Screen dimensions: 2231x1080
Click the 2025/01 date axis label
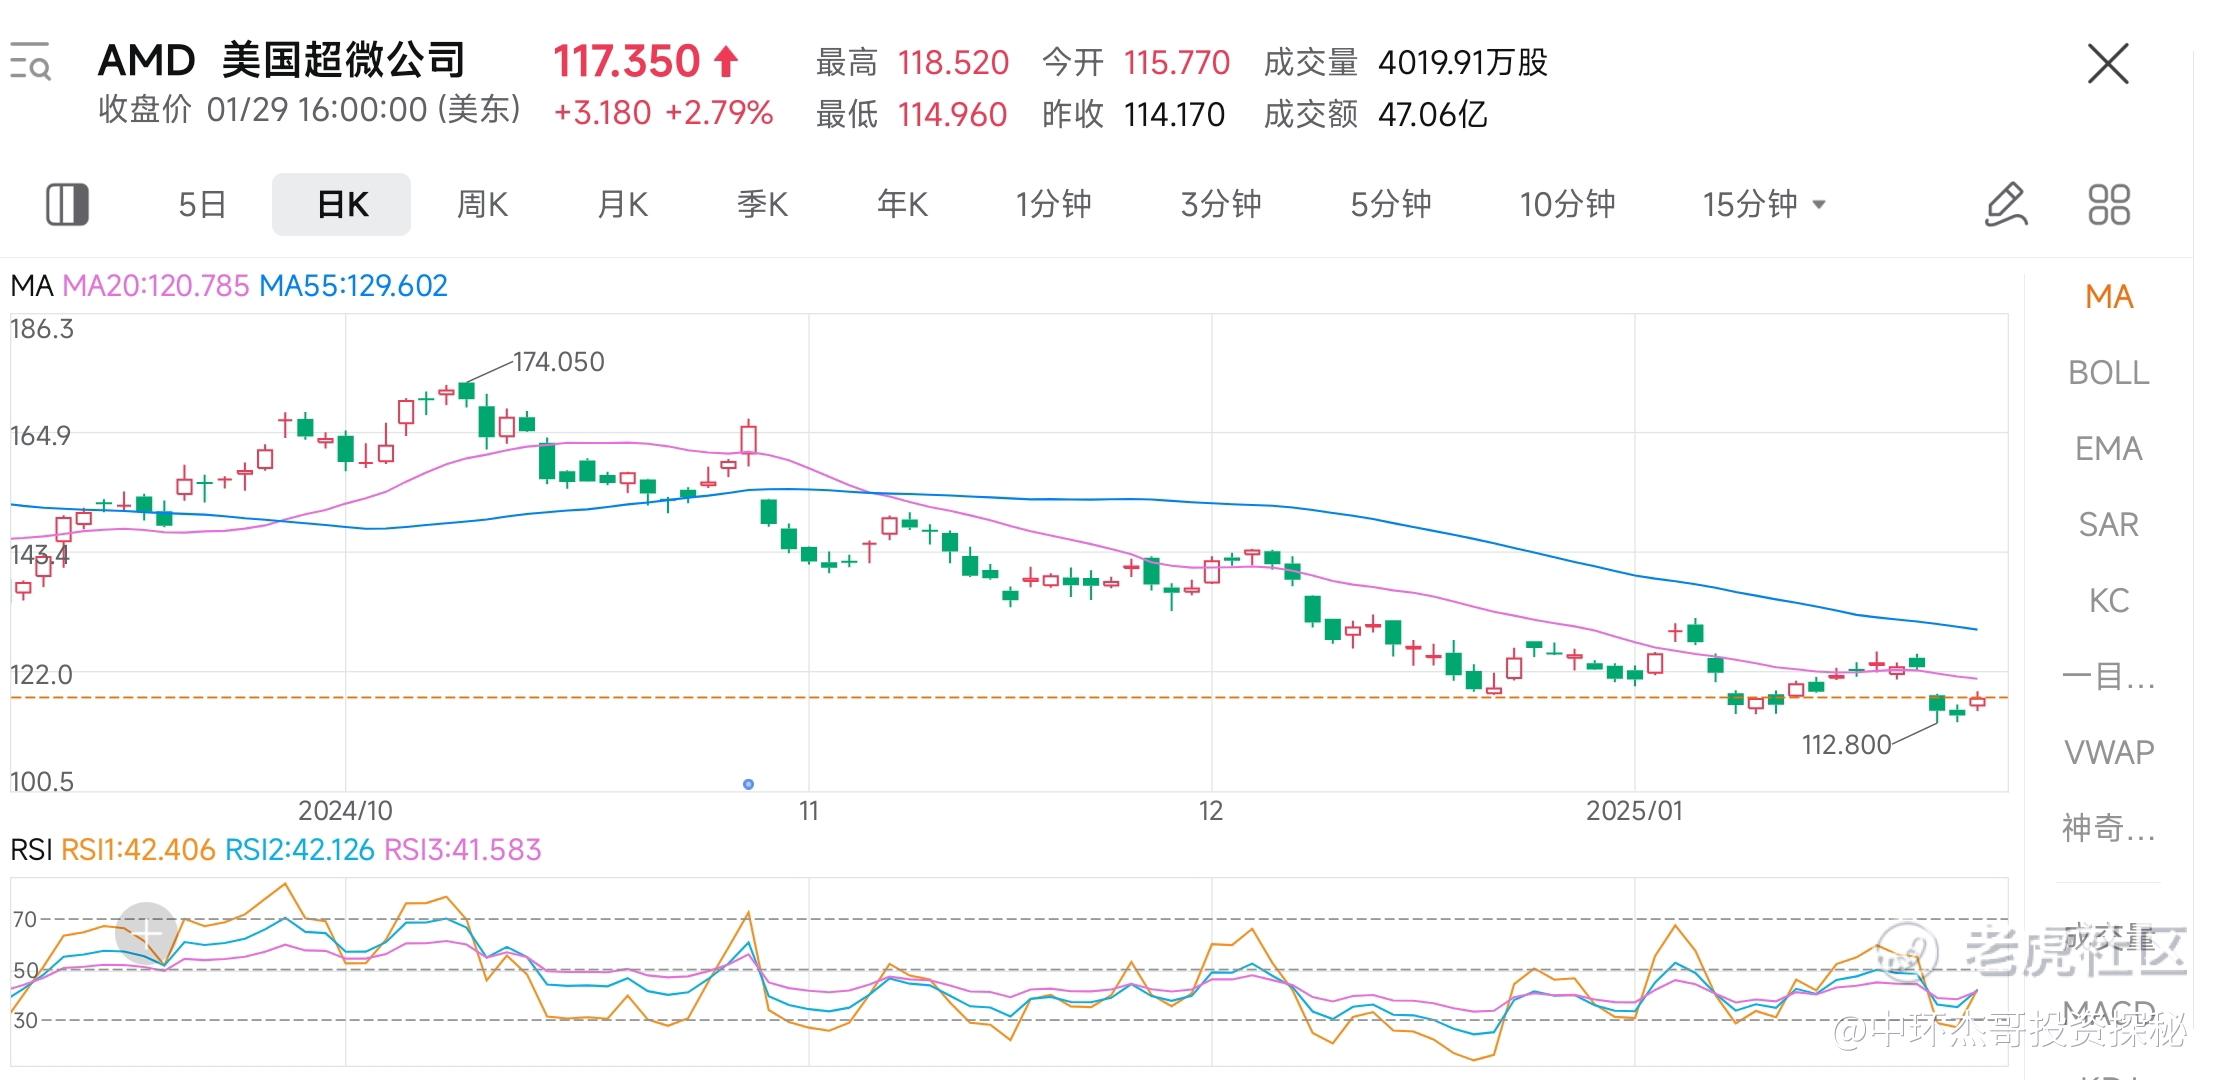coord(1634,811)
